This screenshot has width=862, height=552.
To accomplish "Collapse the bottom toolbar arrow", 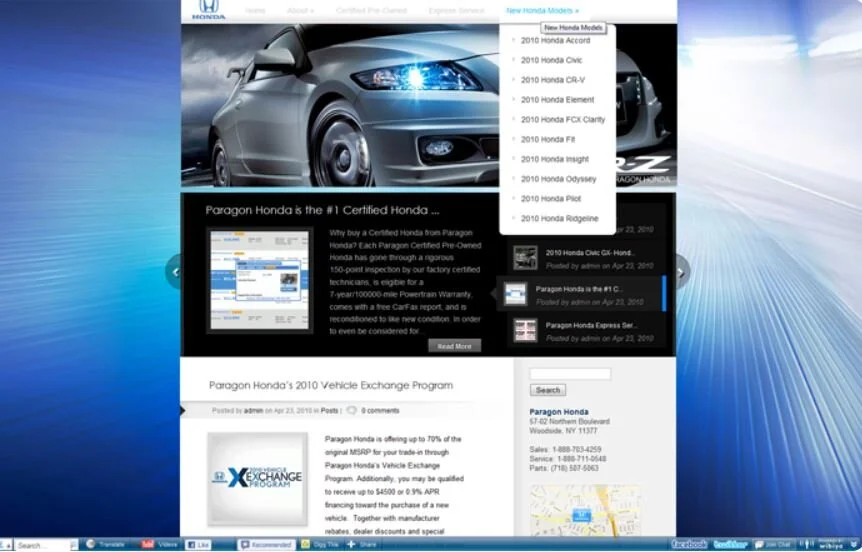I will pyautogui.click(x=855, y=545).
